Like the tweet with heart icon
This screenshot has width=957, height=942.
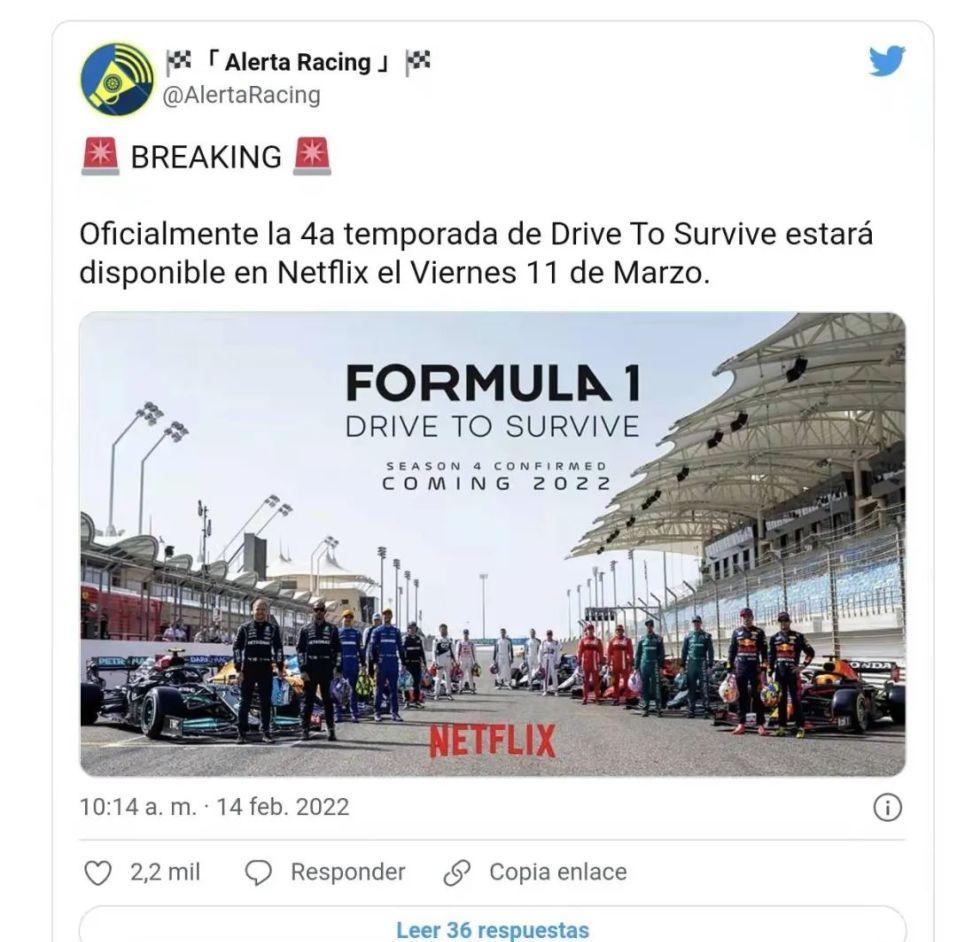coord(98,872)
